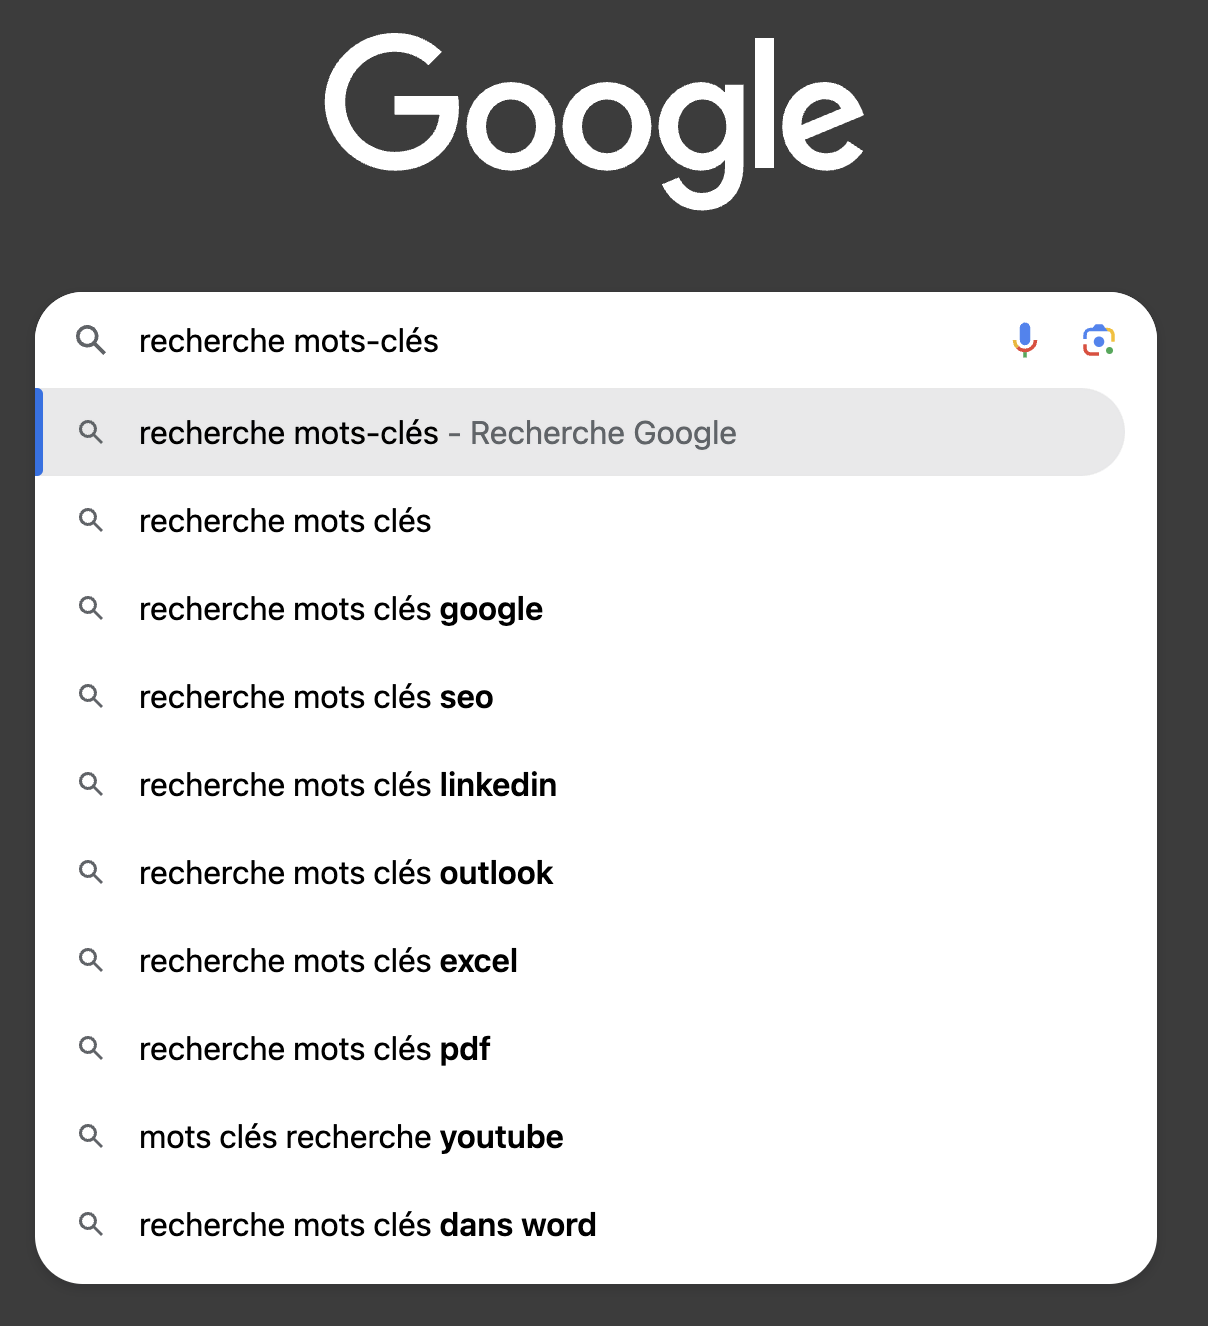Choose suggestion 'recherche mots clés'
Viewport: 1208px width, 1326px height.
click(x=580, y=520)
